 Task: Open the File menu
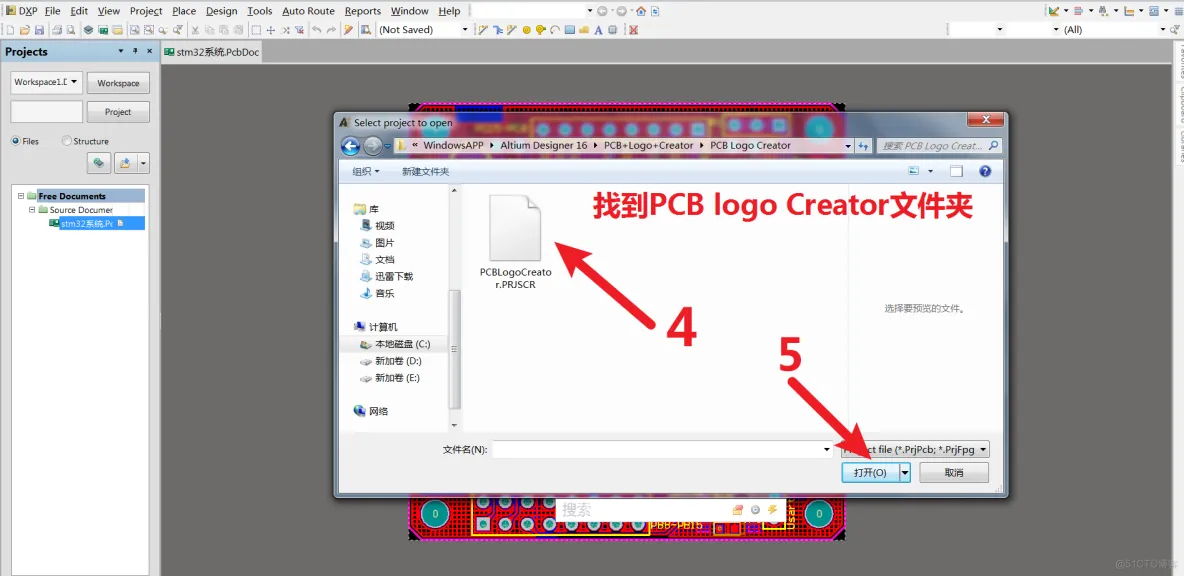click(x=52, y=11)
